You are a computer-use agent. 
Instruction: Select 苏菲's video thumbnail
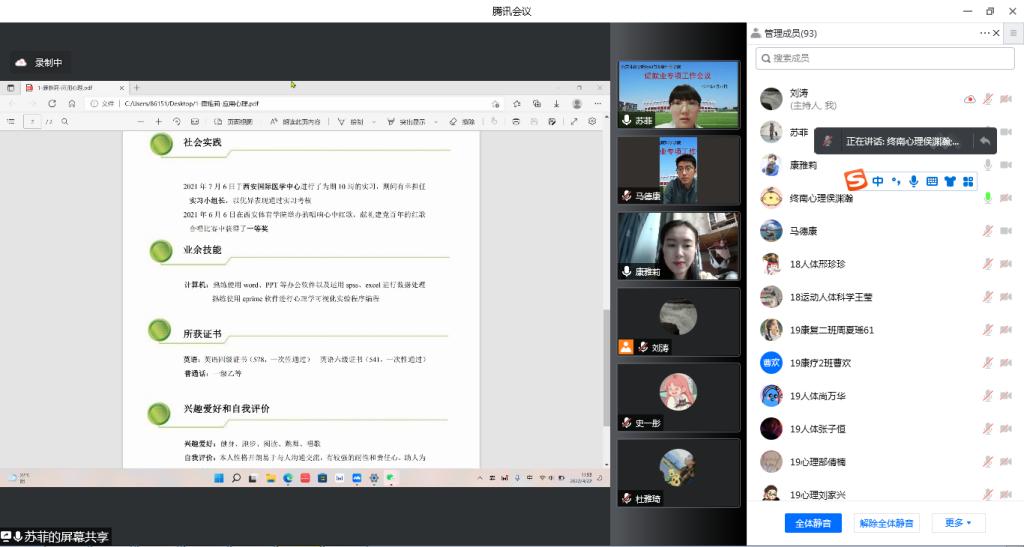(x=678, y=94)
